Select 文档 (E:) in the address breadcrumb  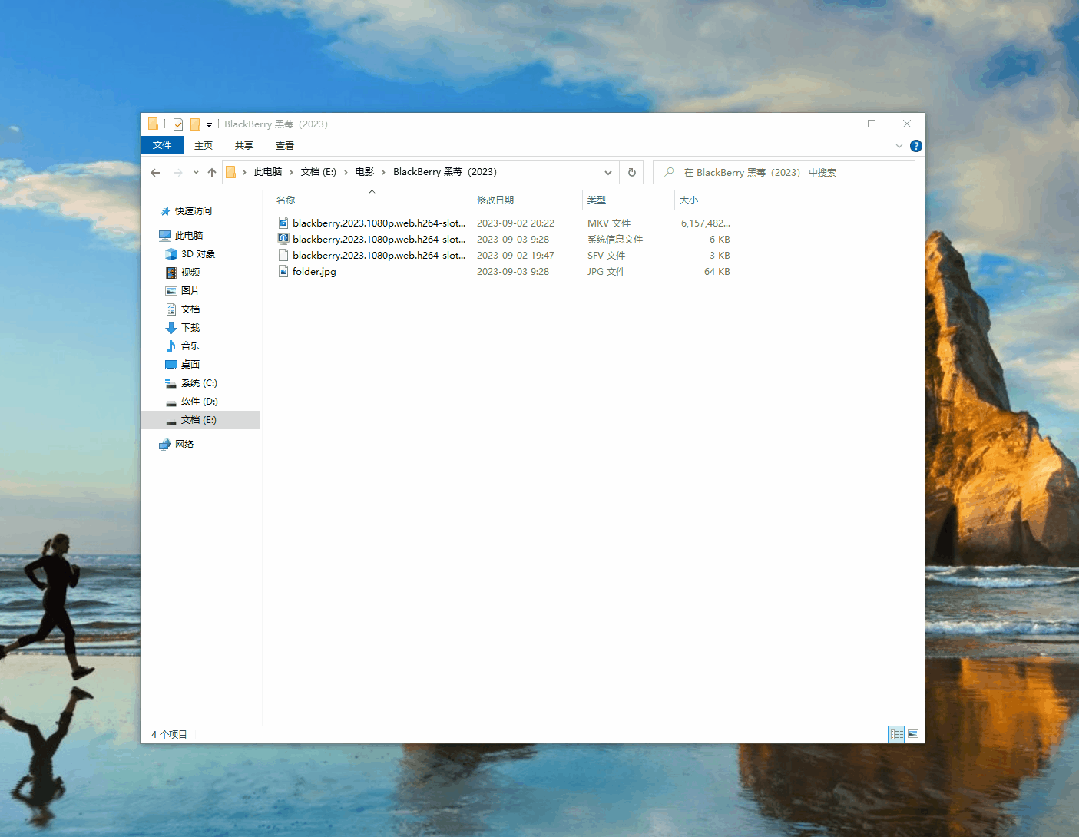pyautogui.click(x=319, y=171)
